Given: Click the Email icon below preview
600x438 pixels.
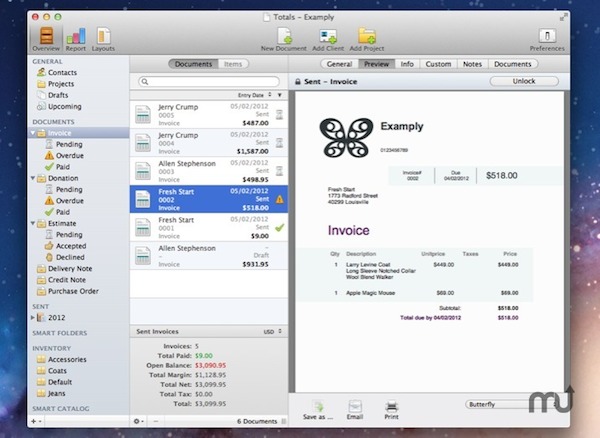Looking at the screenshot, I should [355, 410].
